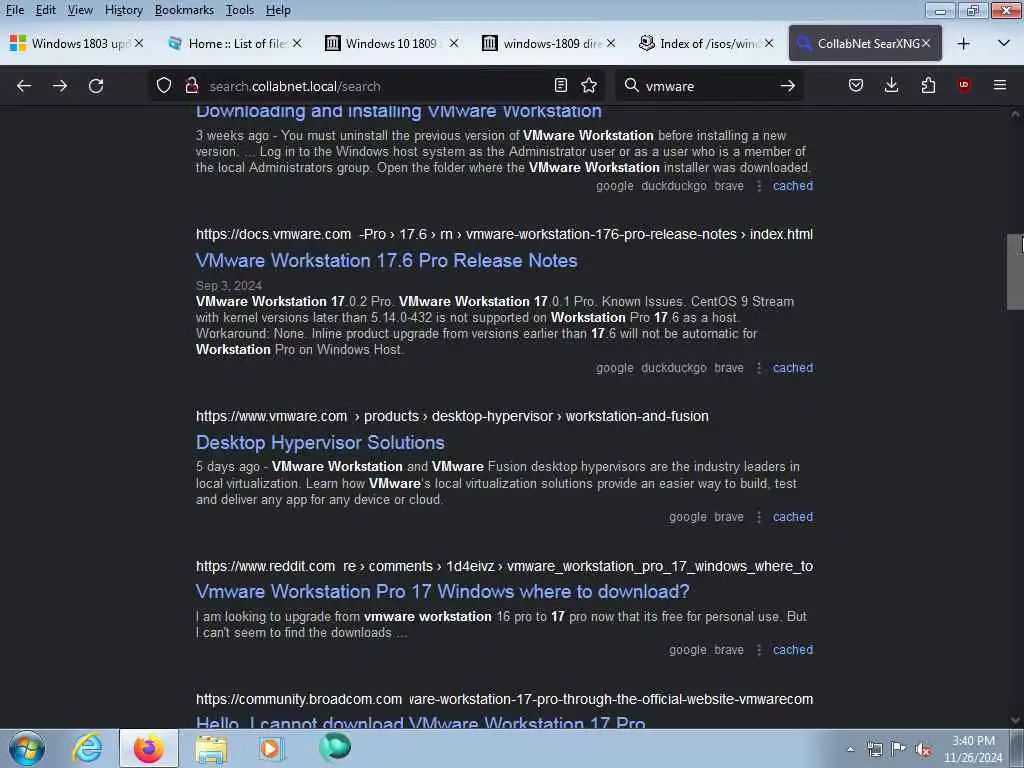The height and width of the screenshot is (768, 1024).
Task: Click the muted volume tray icon
Action: 923,750
